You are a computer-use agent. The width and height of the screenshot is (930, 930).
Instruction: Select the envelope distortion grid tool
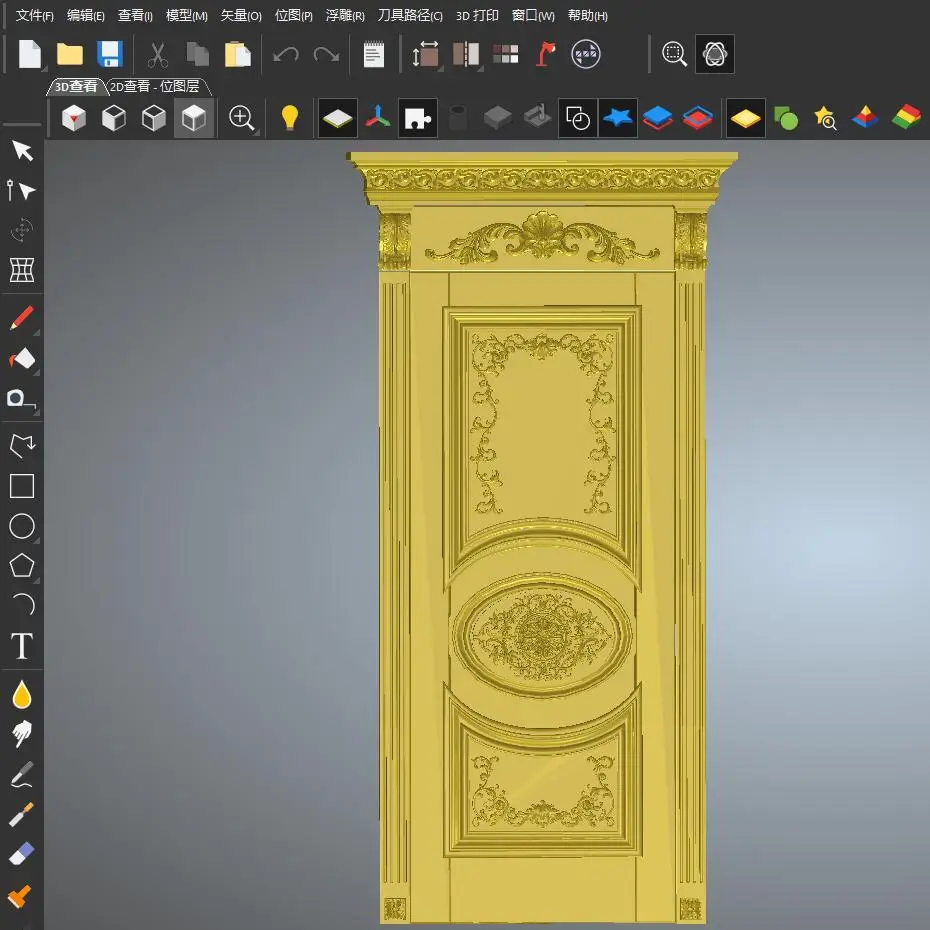click(x=22, y=270)
